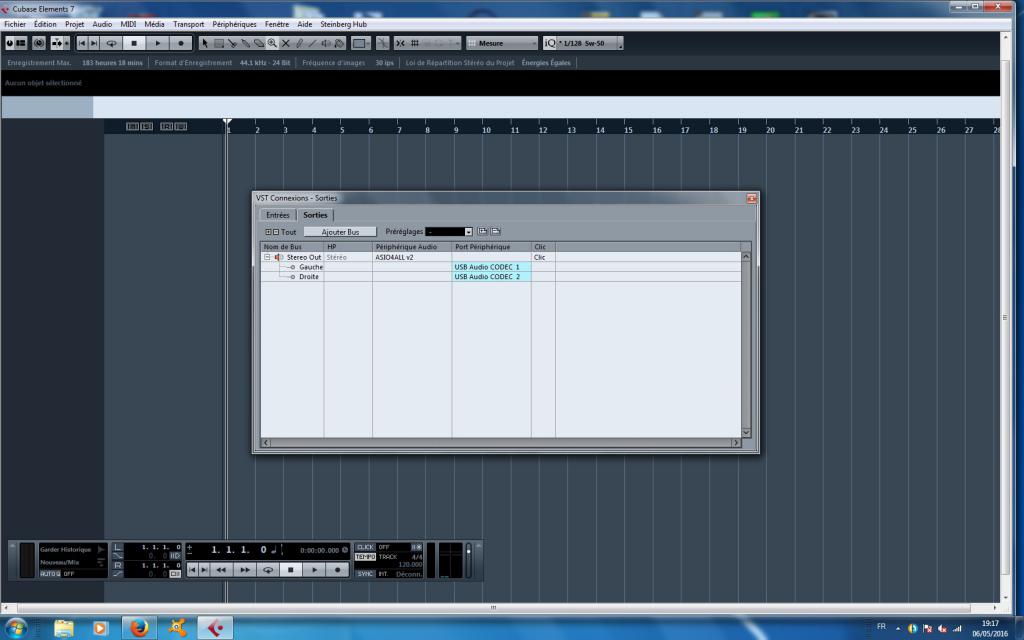The width and height of the screenshot is (1024, 640).
Task: Click the delete preset icon beside Préréglages
Action: [496, 231]
